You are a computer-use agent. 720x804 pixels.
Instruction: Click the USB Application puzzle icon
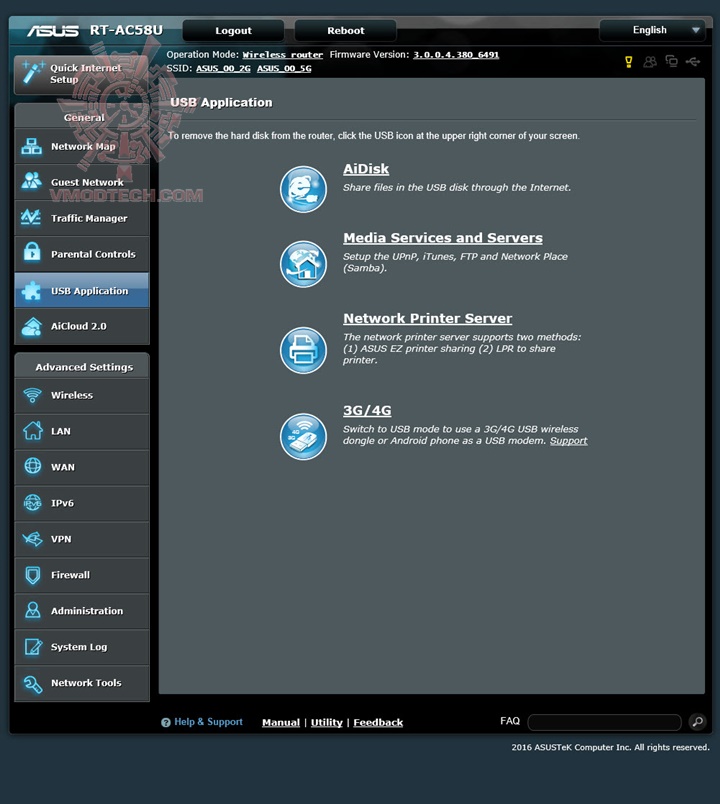point(31,290)
